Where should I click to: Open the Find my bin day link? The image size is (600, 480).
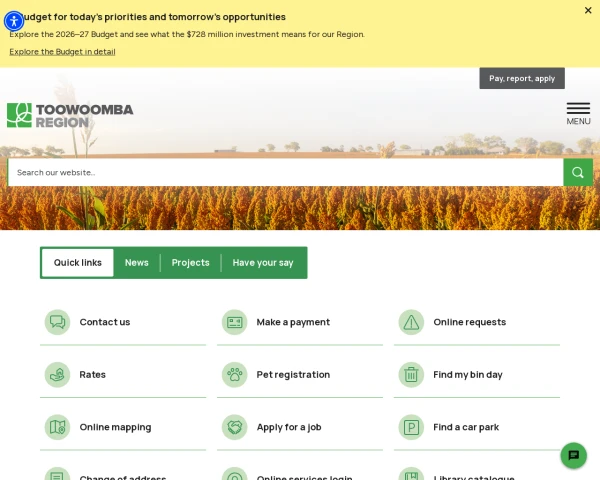[468, 375]
